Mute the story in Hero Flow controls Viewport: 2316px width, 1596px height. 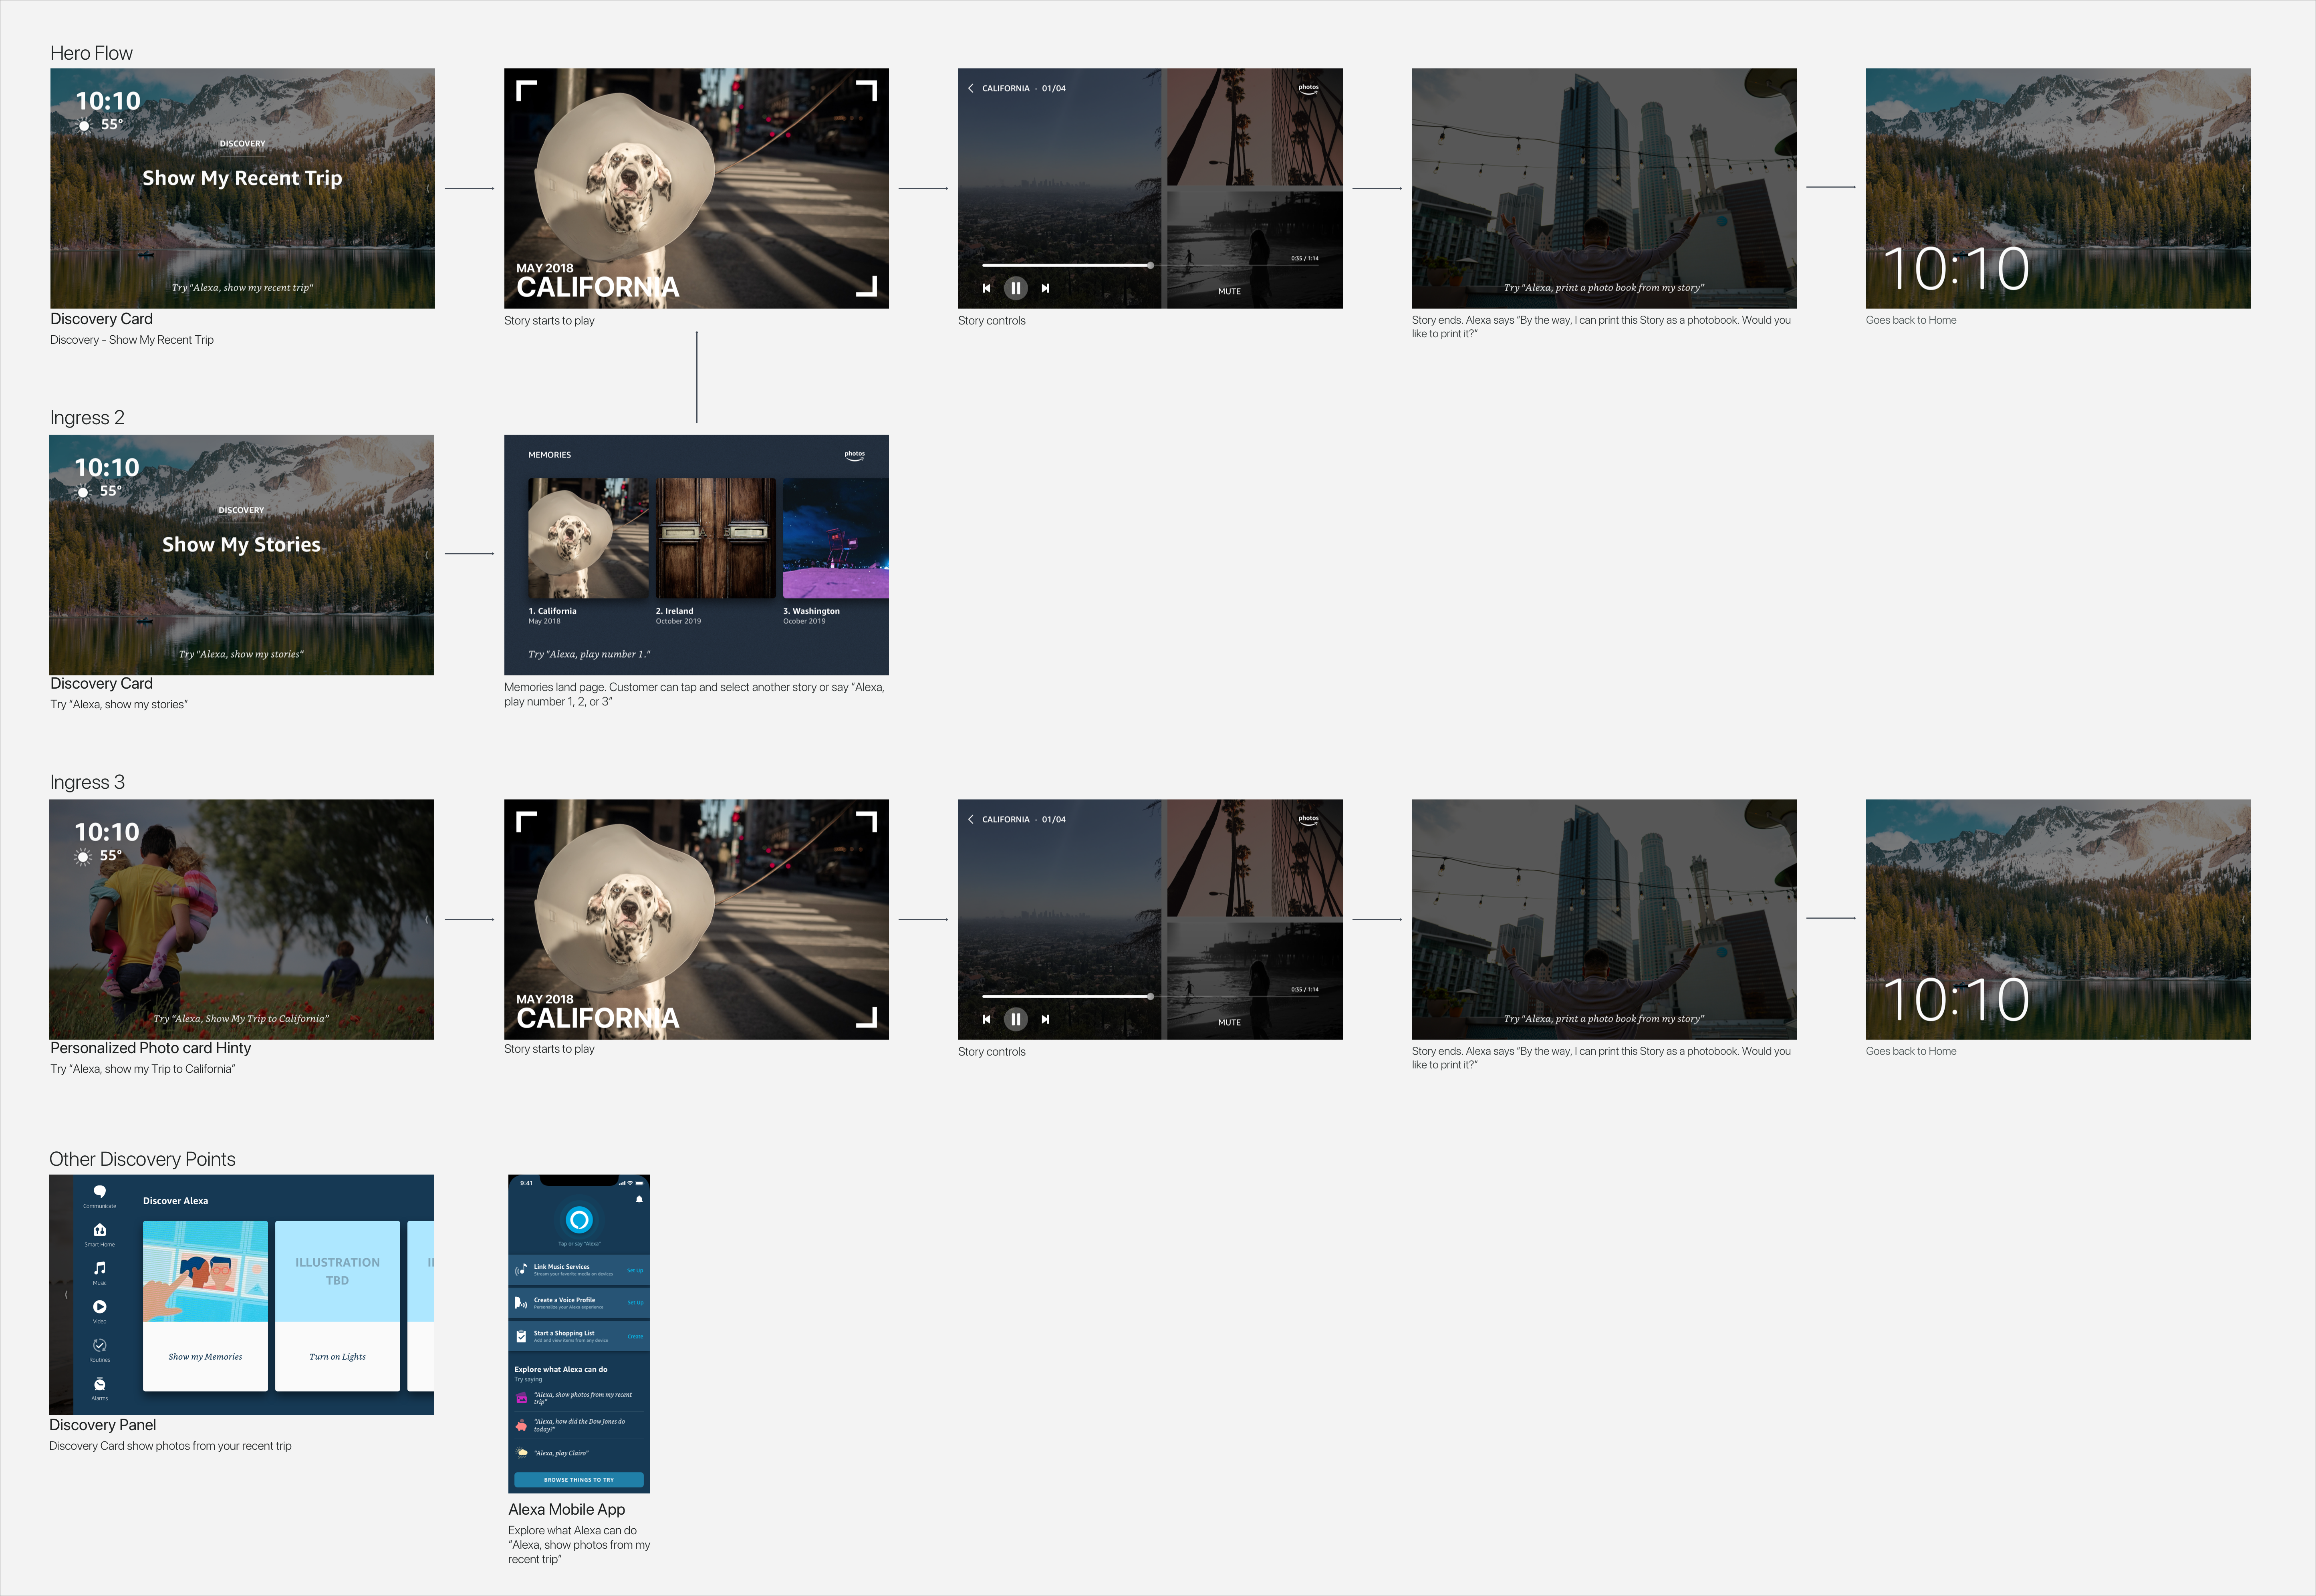click(x=1229, y=291)
